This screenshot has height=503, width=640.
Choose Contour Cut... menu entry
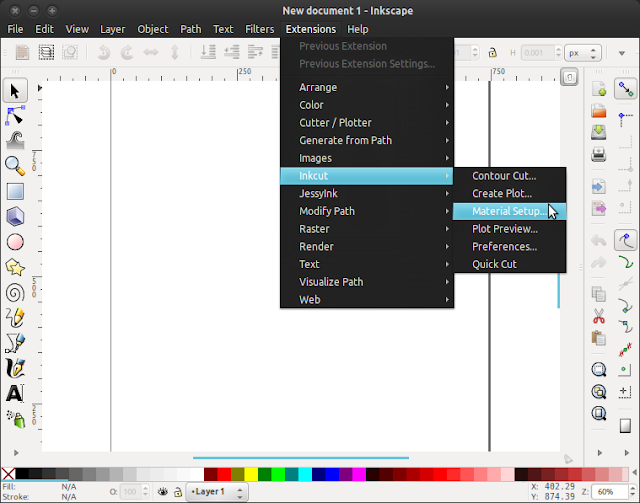point(509,176)
